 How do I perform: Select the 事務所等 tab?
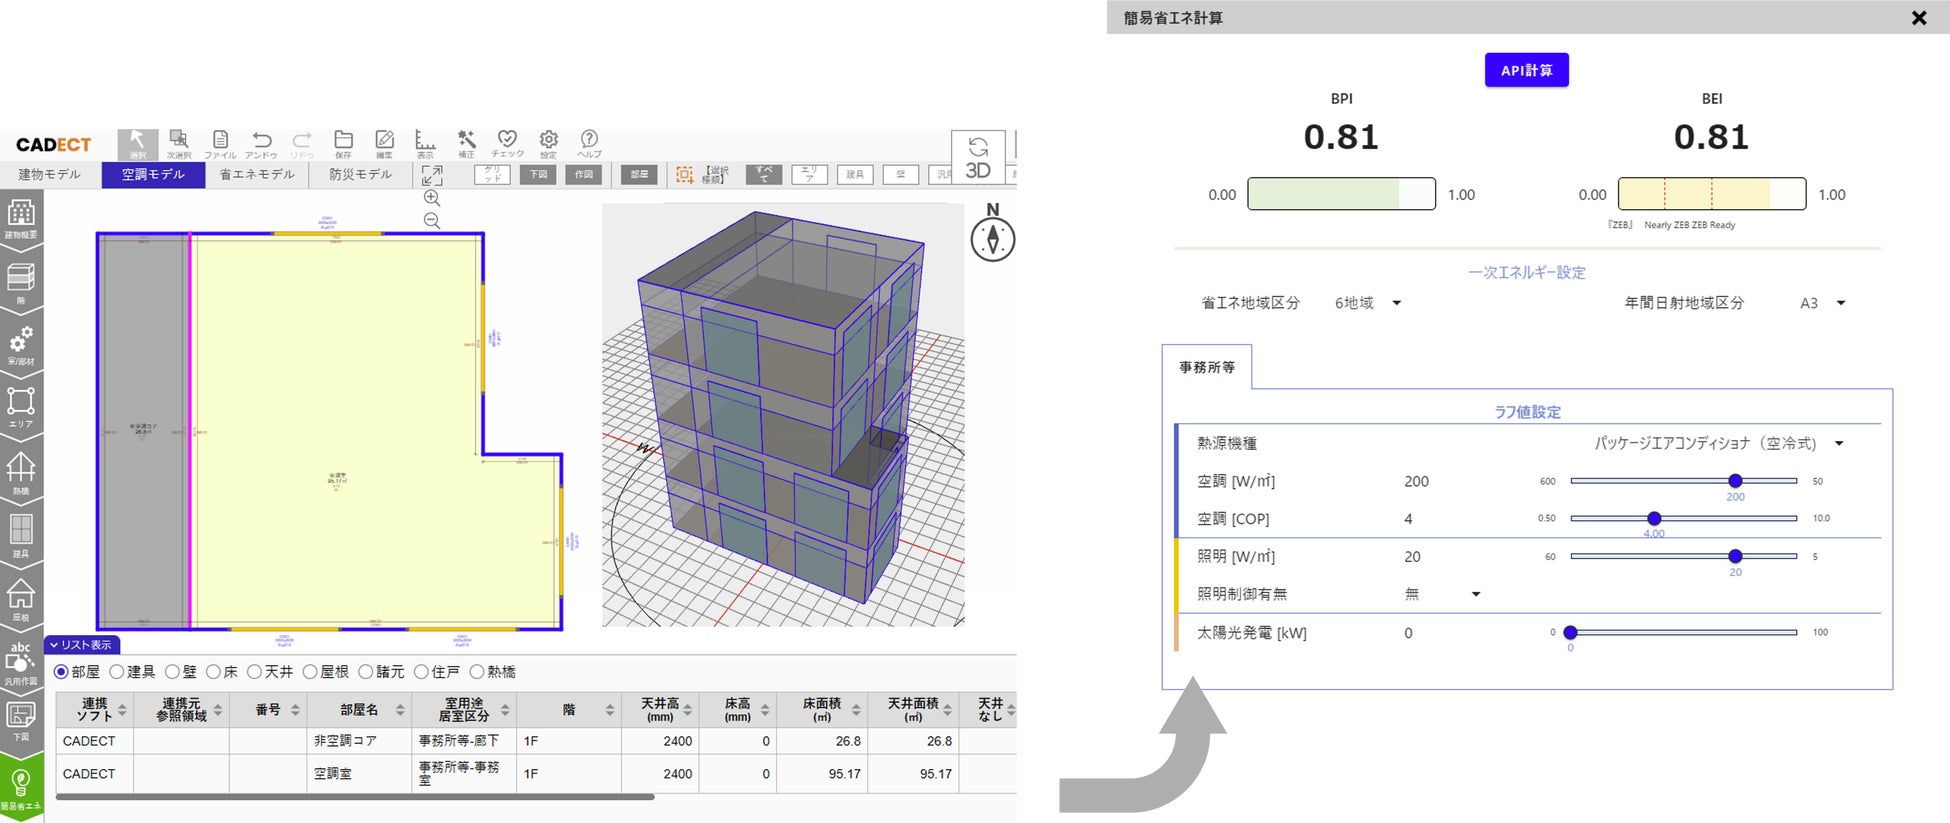[x=1207, y=367]
